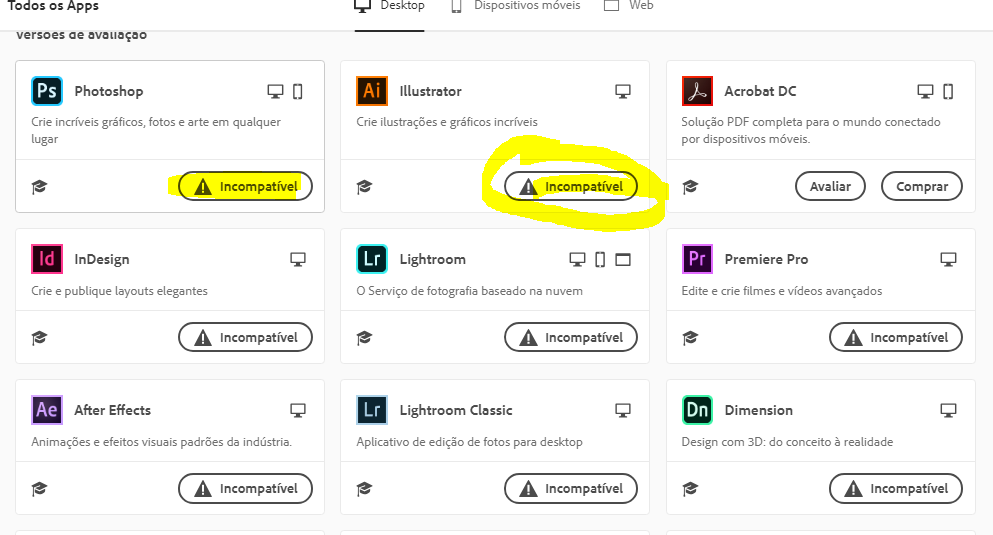Click graduation cap icon in Lightroom Classic card
Image resolution: width=993 pixels, height=535 pixels.
click(x=364, y=489)
